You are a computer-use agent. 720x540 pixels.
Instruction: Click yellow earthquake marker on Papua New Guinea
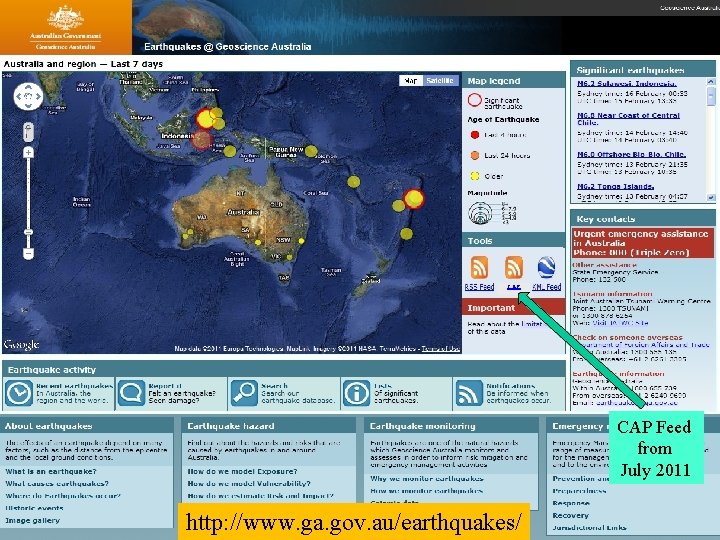coord(311,151)
